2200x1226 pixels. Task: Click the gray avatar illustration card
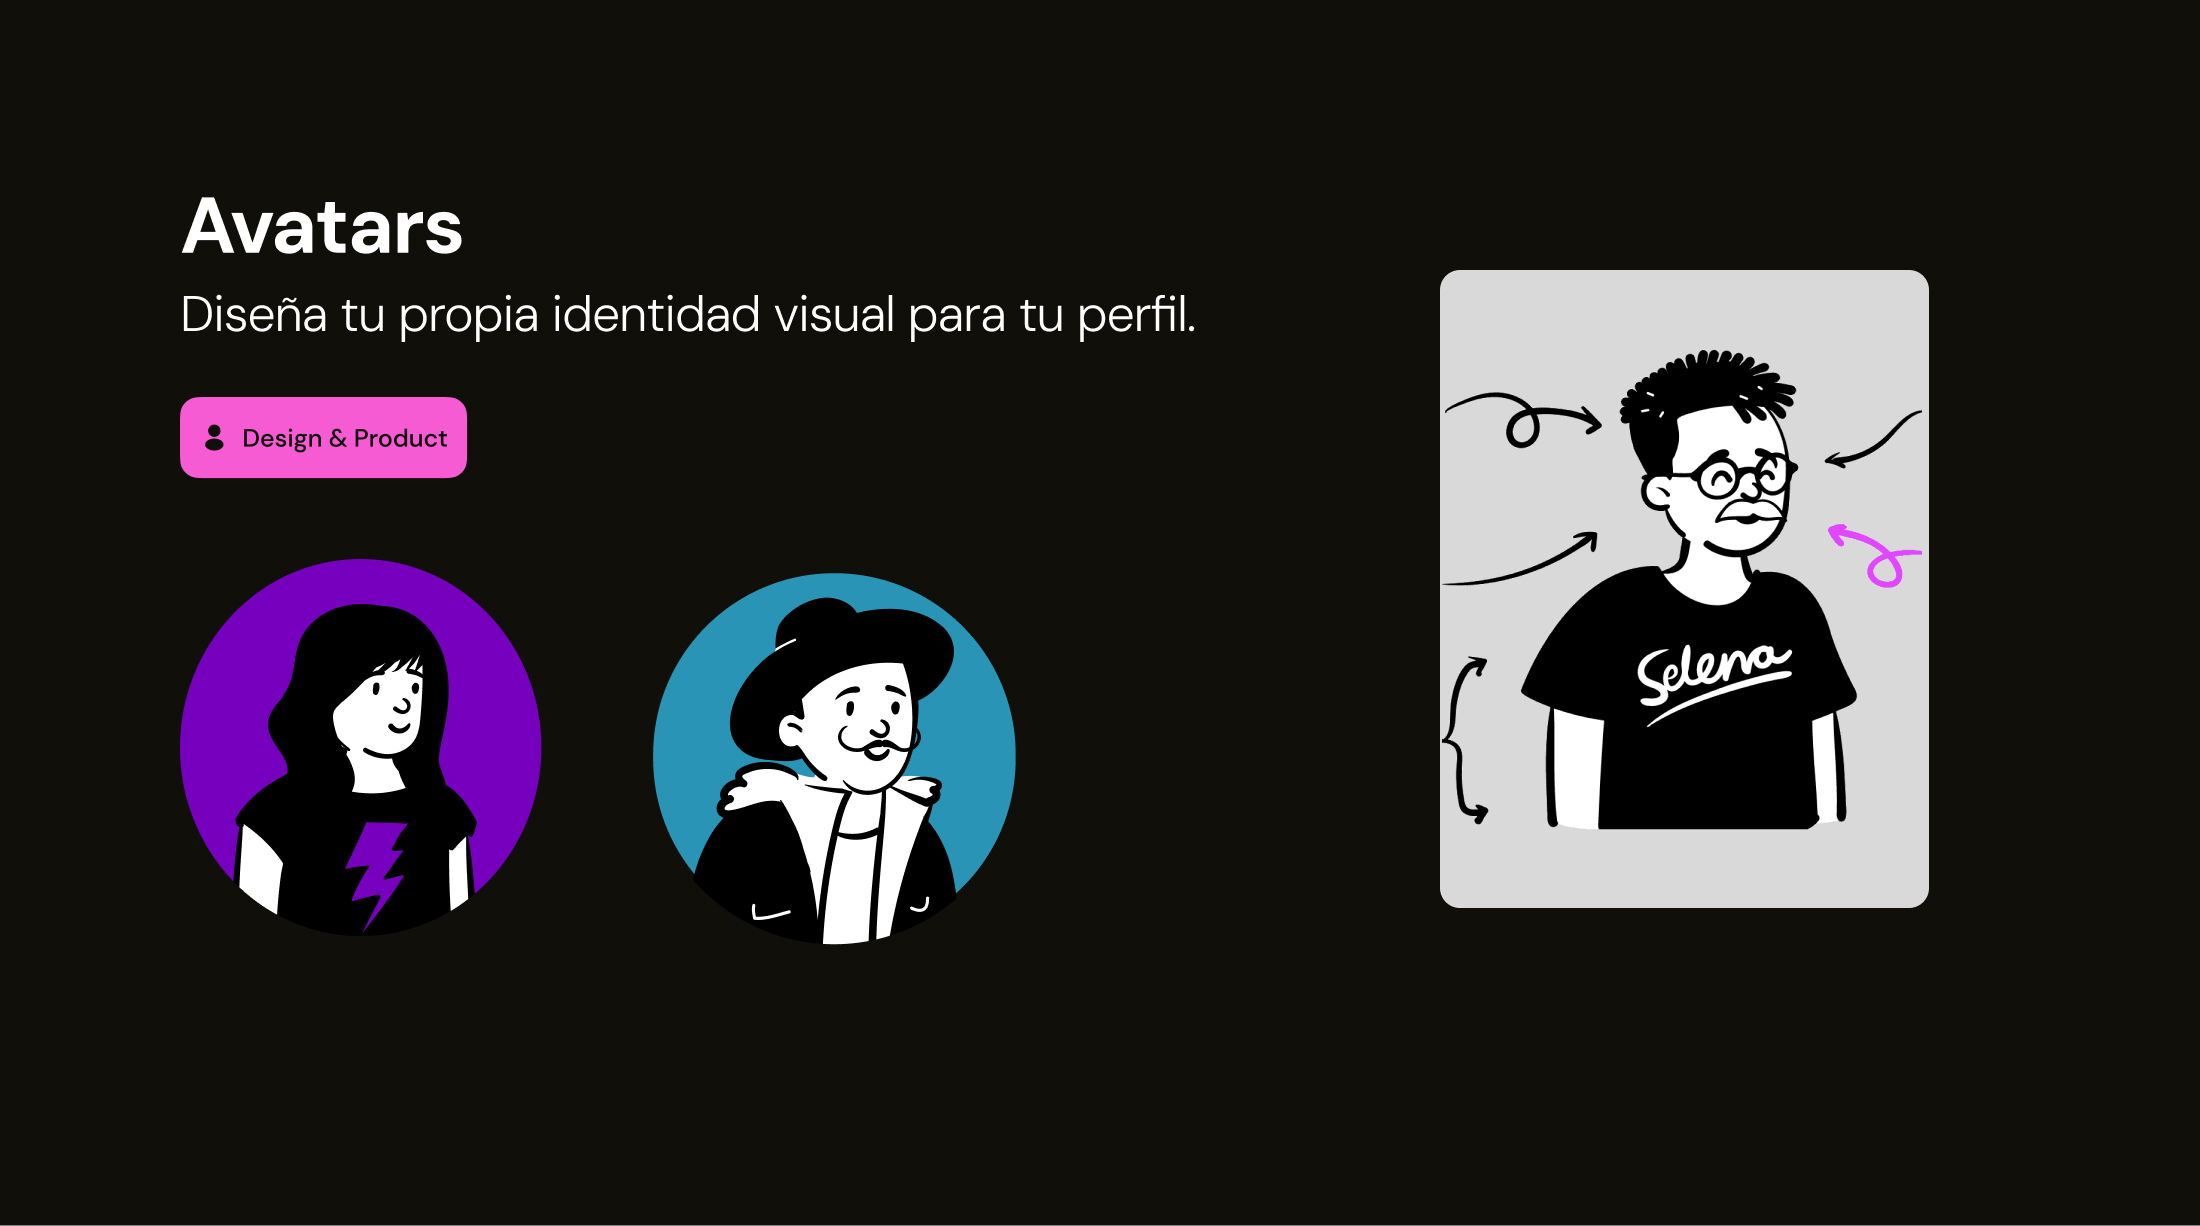[1684, 589]
